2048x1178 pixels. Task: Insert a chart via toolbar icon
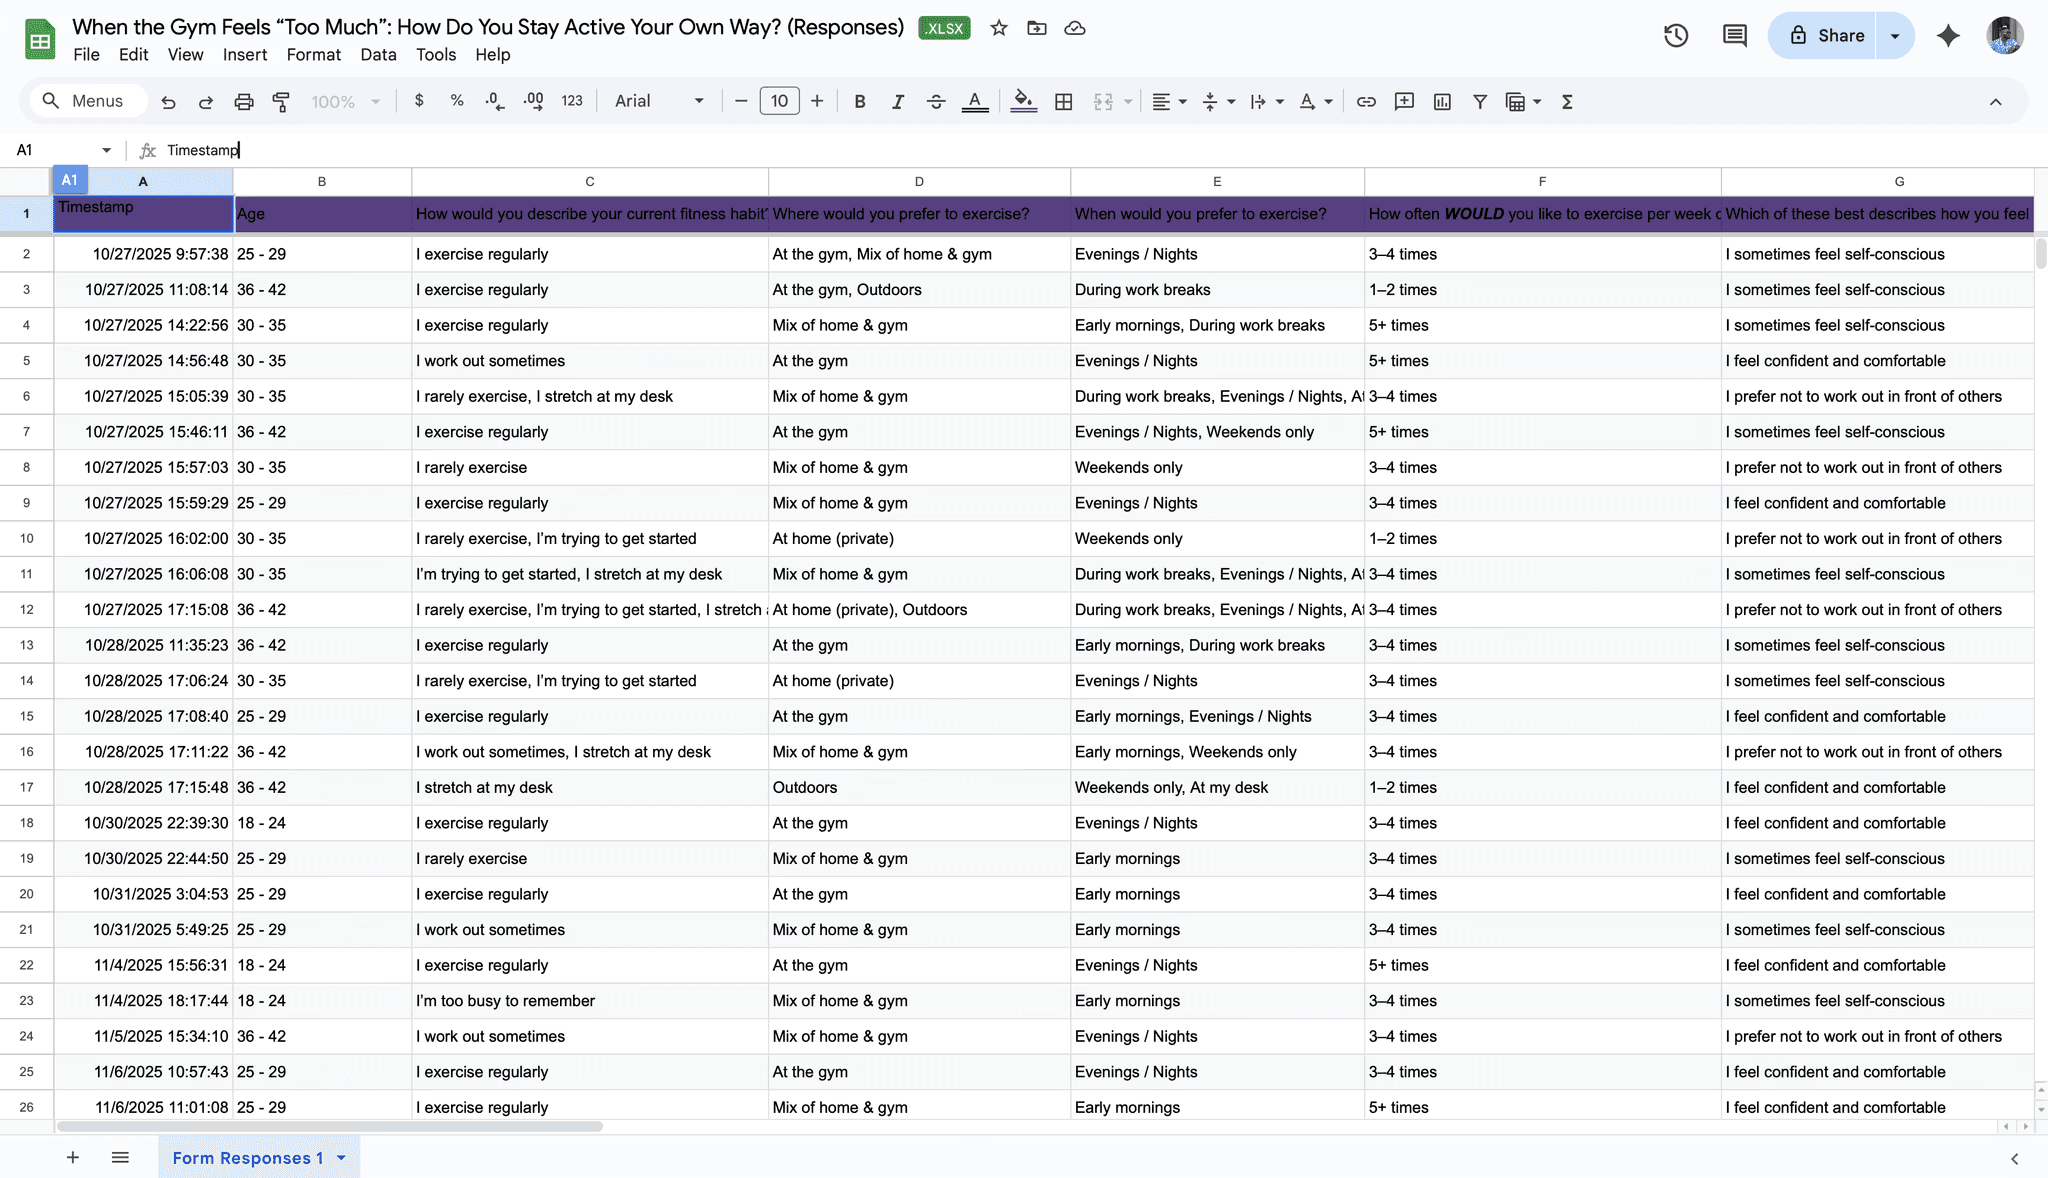click(1442, 101)
